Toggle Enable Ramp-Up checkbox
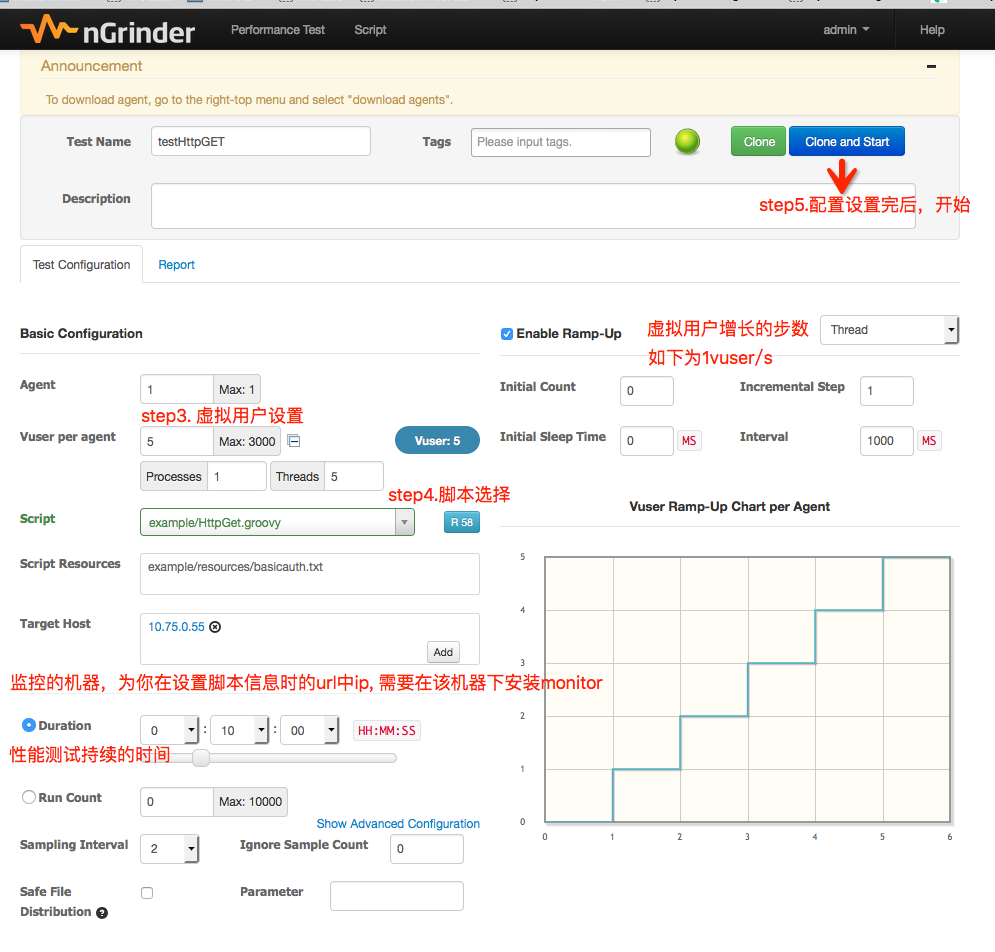The width and height of the screenshot is (995, 952). 506,334
